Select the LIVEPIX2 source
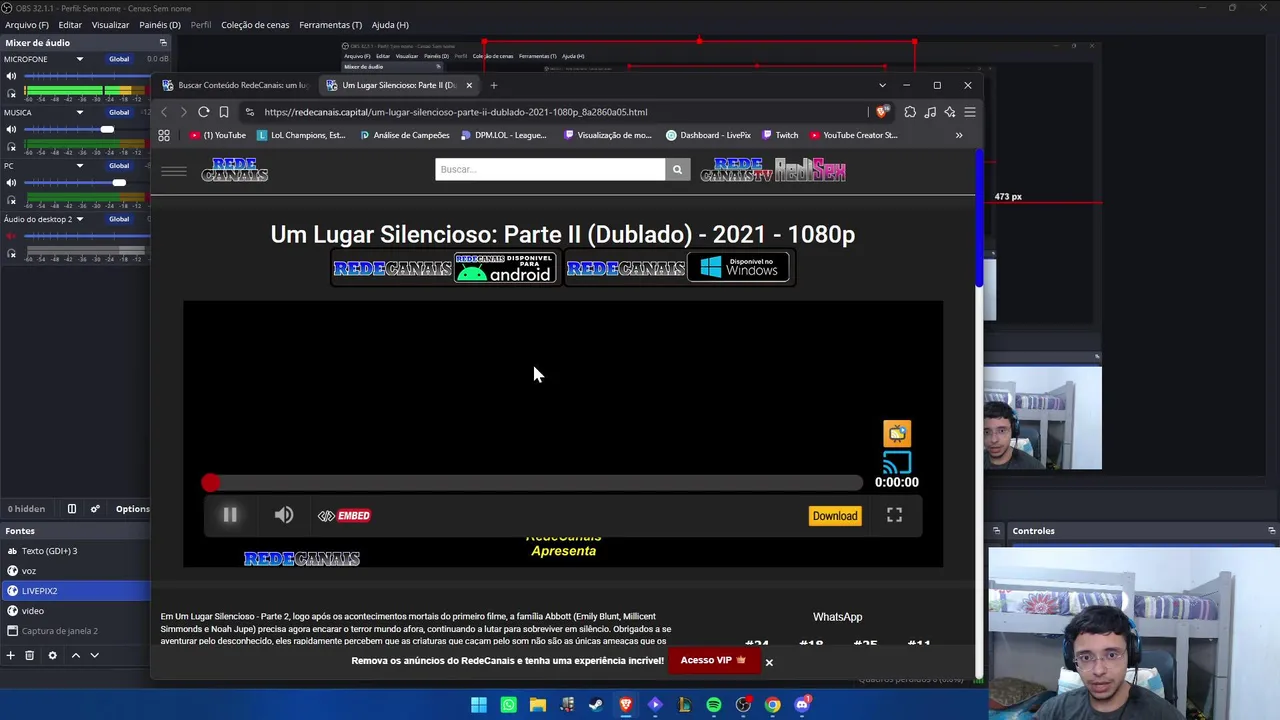The width and height of the screenshot is (1280, 720). pos(75,591)
